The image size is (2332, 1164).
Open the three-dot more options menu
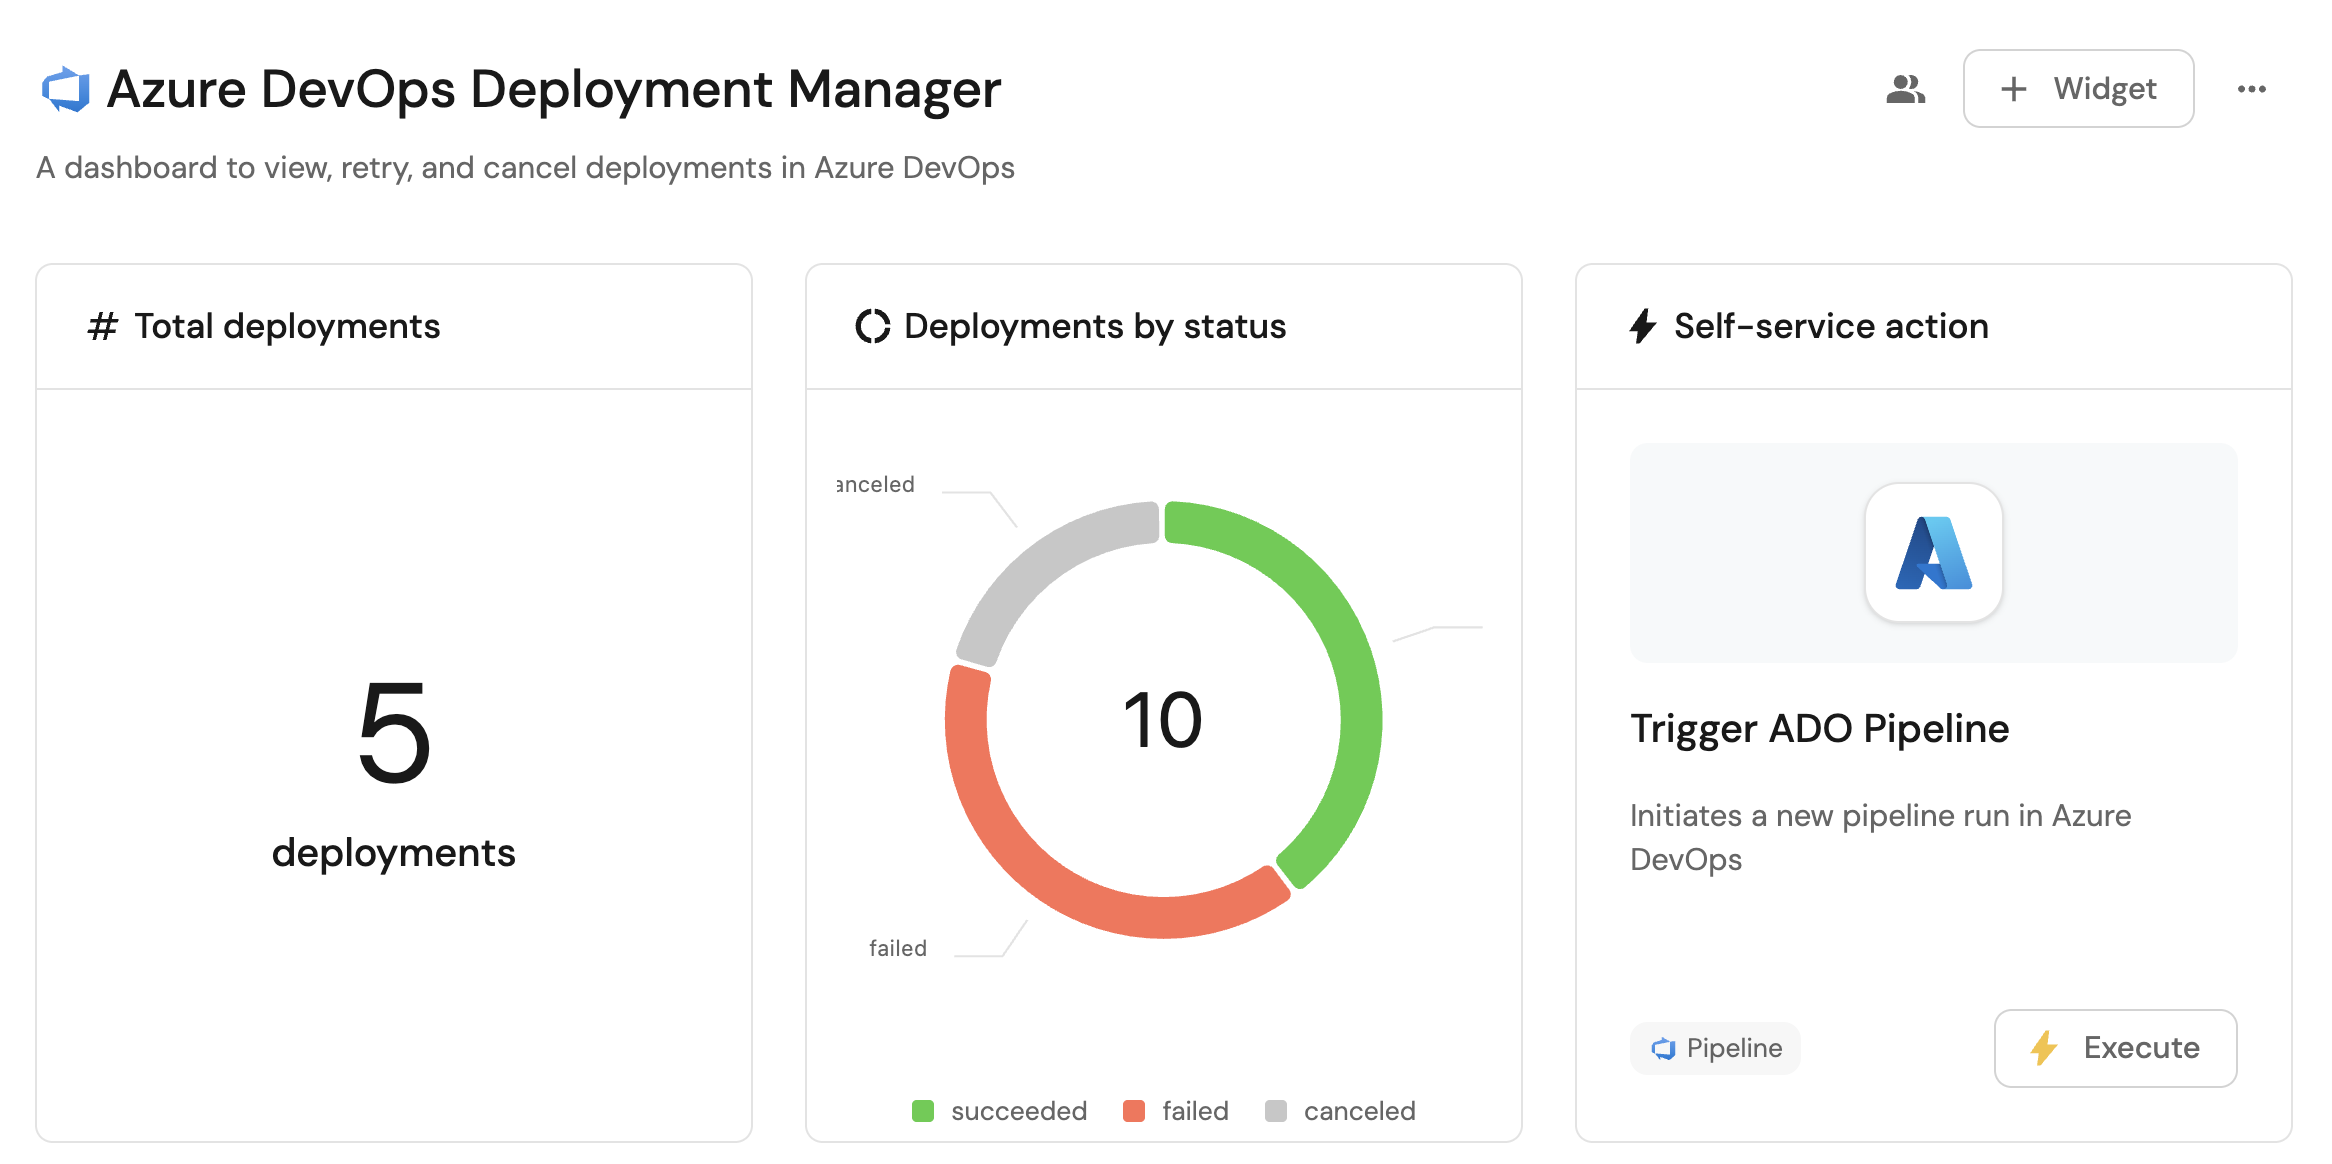2251,89
